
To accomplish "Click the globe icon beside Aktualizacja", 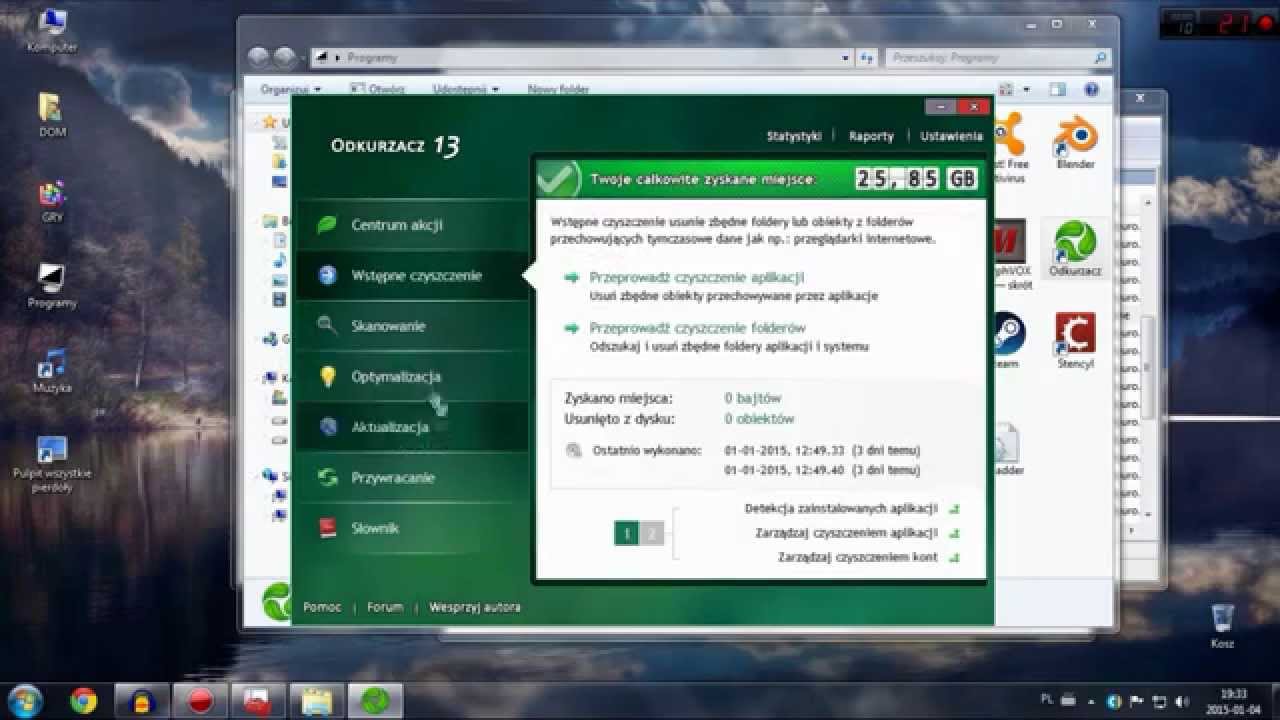I will [x=327, y=427].
